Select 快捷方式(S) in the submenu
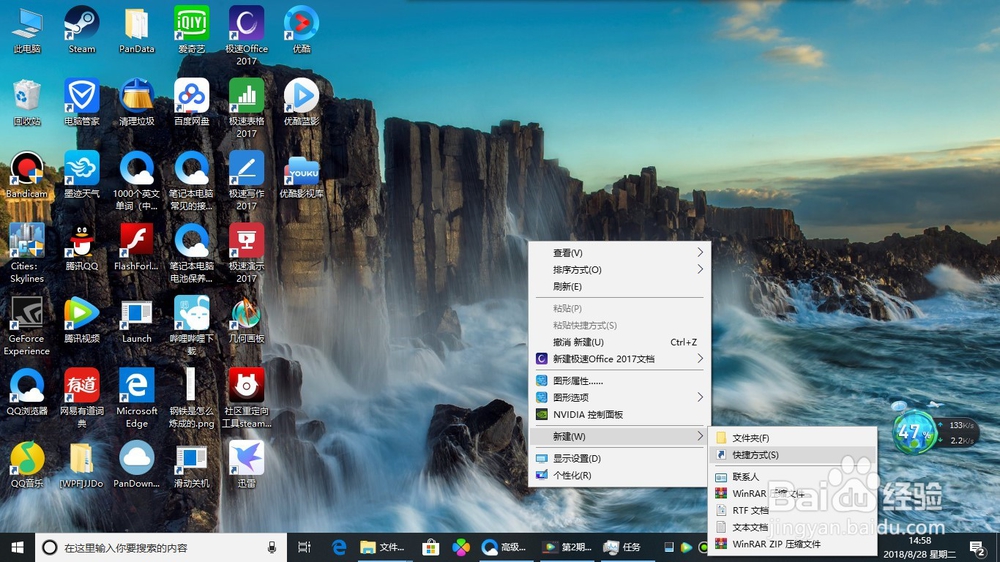The image size is (1000, 562). (x=793, y=455)
